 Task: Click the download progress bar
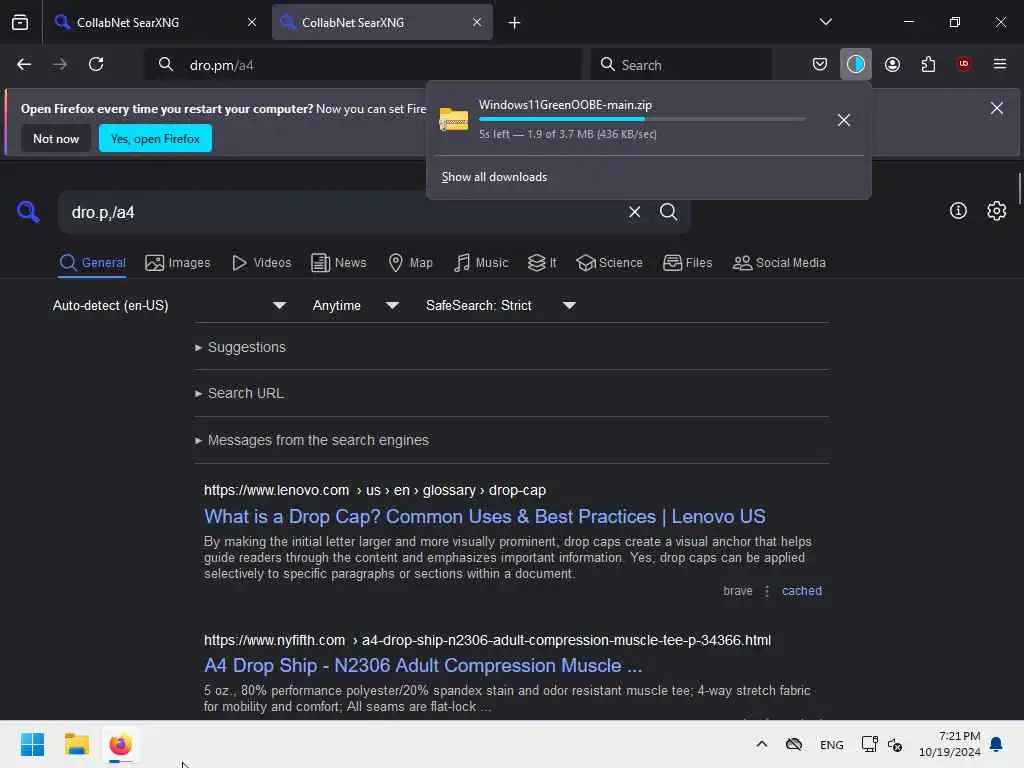click(x=642, y=120)
